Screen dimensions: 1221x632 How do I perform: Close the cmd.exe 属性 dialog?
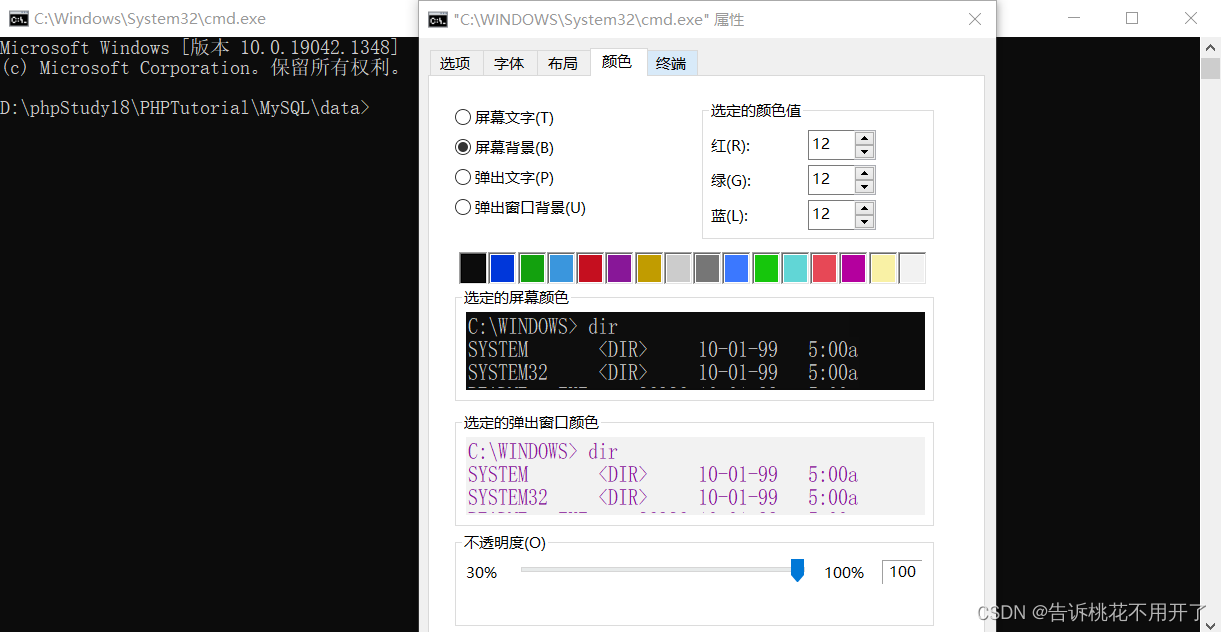pyautogui.click(x=975, y=19)
